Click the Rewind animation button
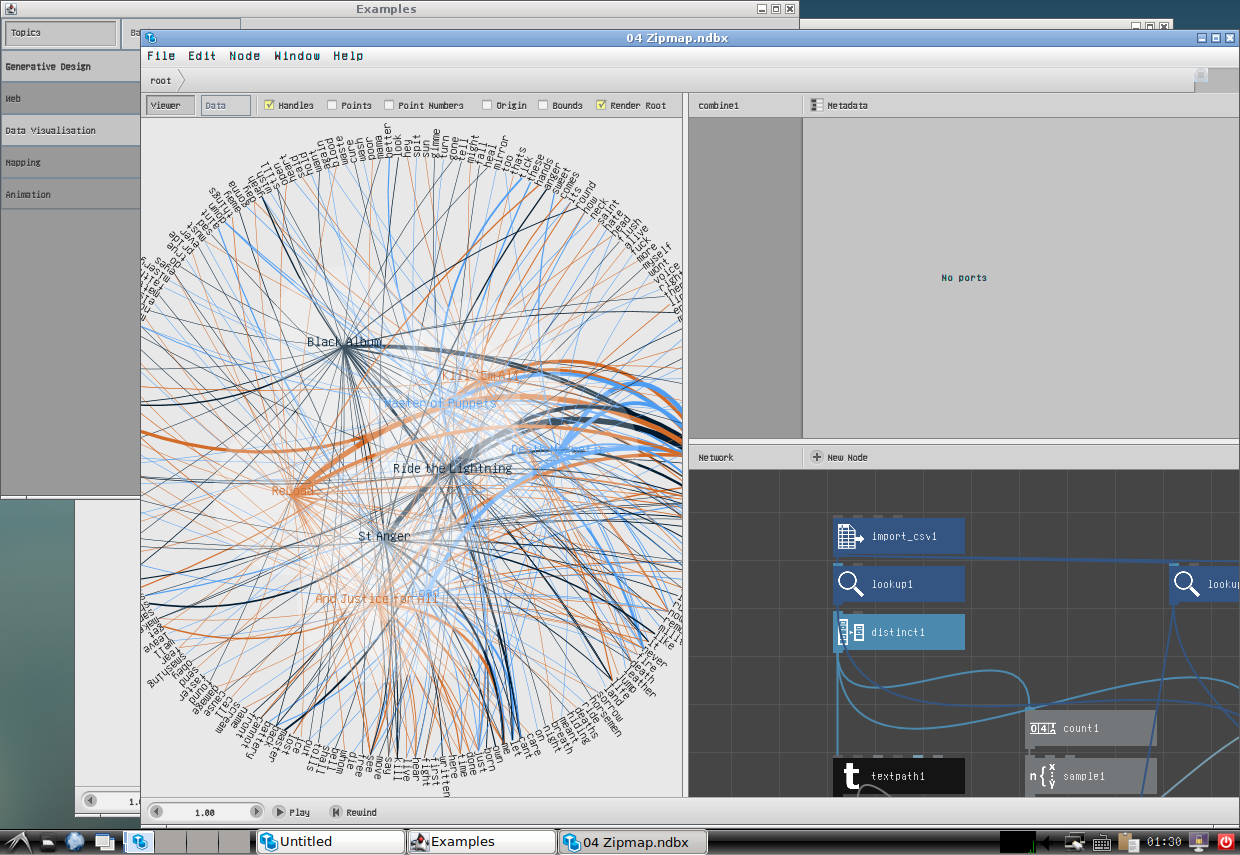This screenshot has height=855, width=1240. click(353, 812)
